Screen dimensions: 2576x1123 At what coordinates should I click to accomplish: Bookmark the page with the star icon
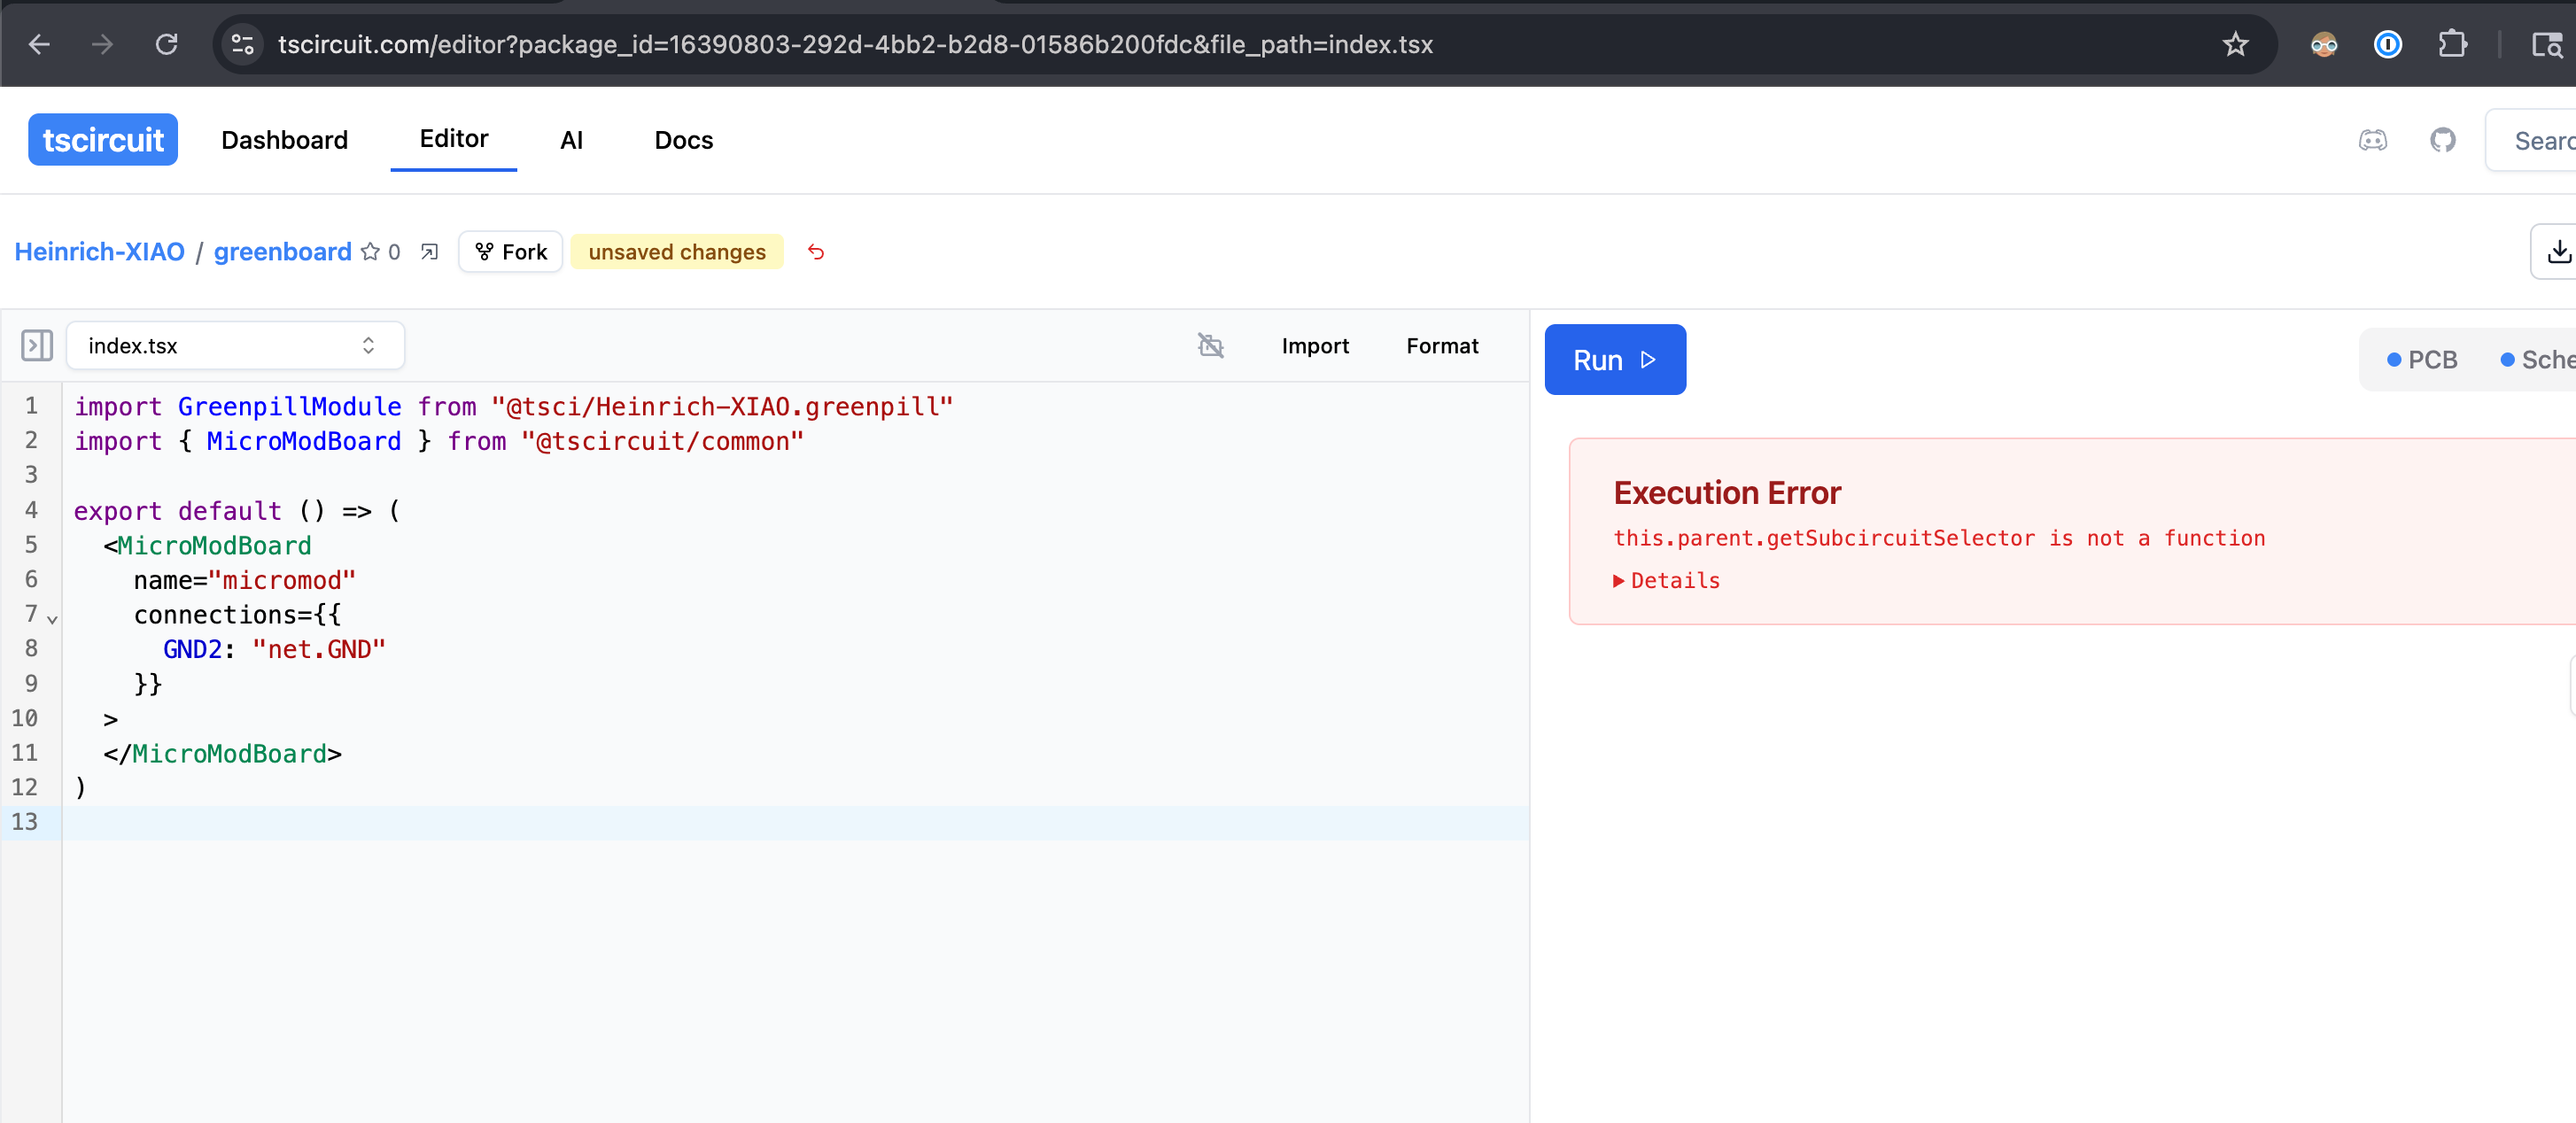point(2235,45)
